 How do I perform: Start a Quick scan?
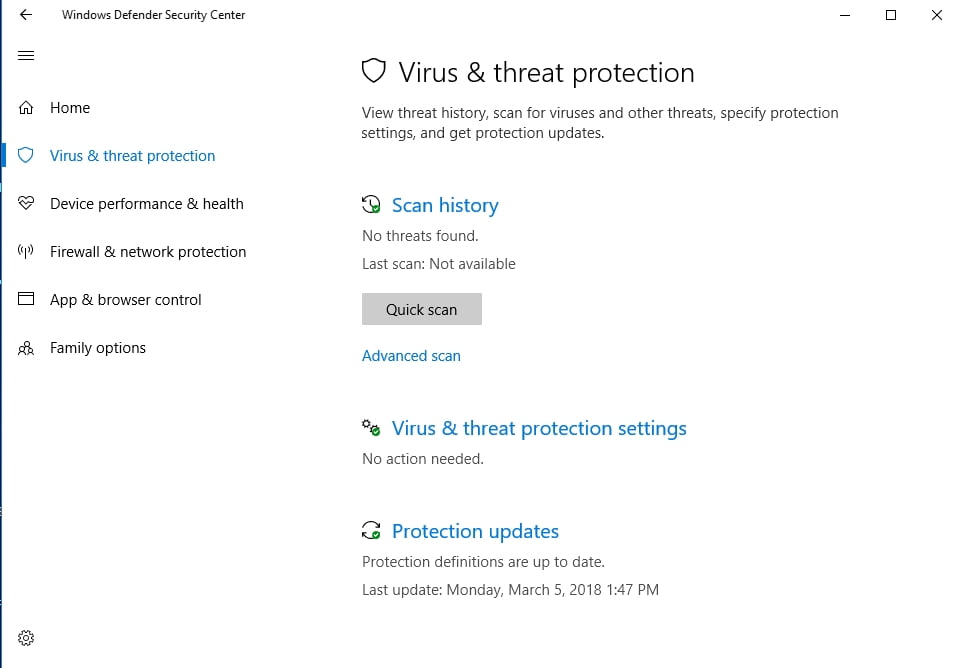(421, 308)
